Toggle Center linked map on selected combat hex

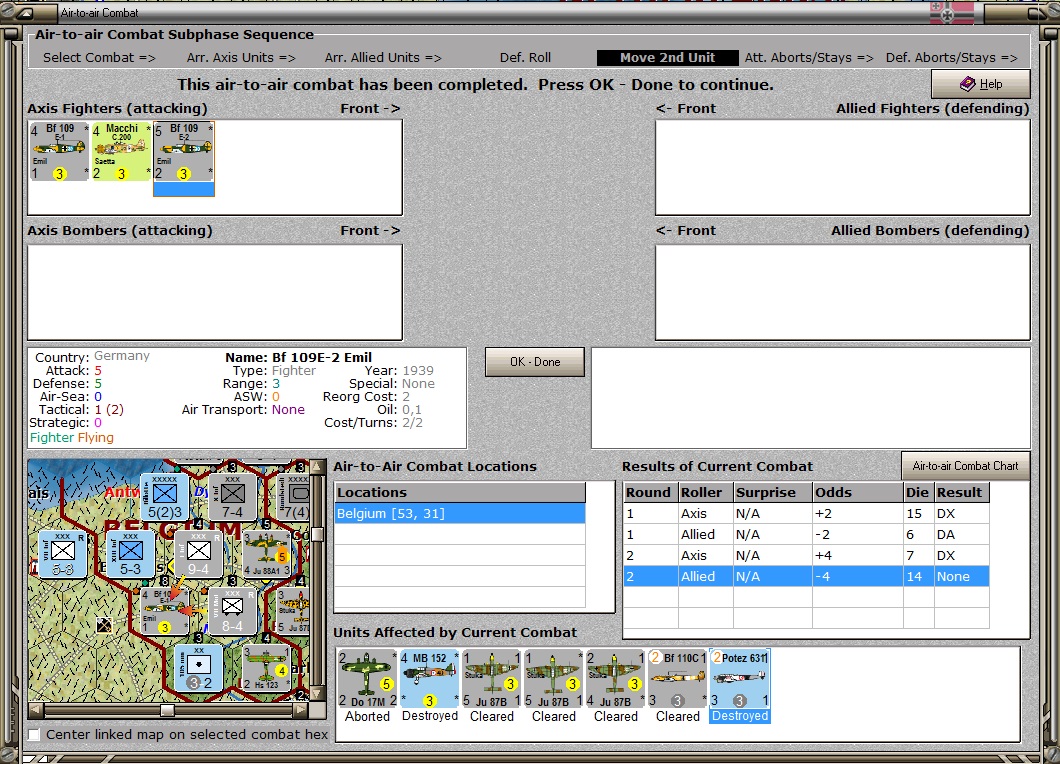(34, 734)
